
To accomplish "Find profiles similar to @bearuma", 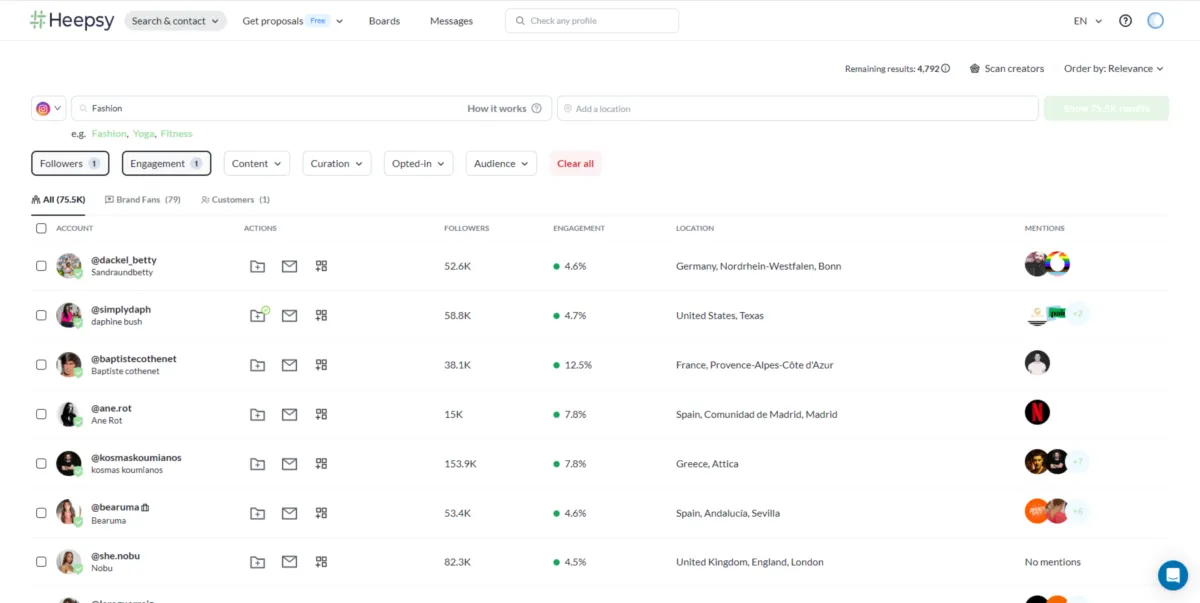I will (x=321, y=513).
